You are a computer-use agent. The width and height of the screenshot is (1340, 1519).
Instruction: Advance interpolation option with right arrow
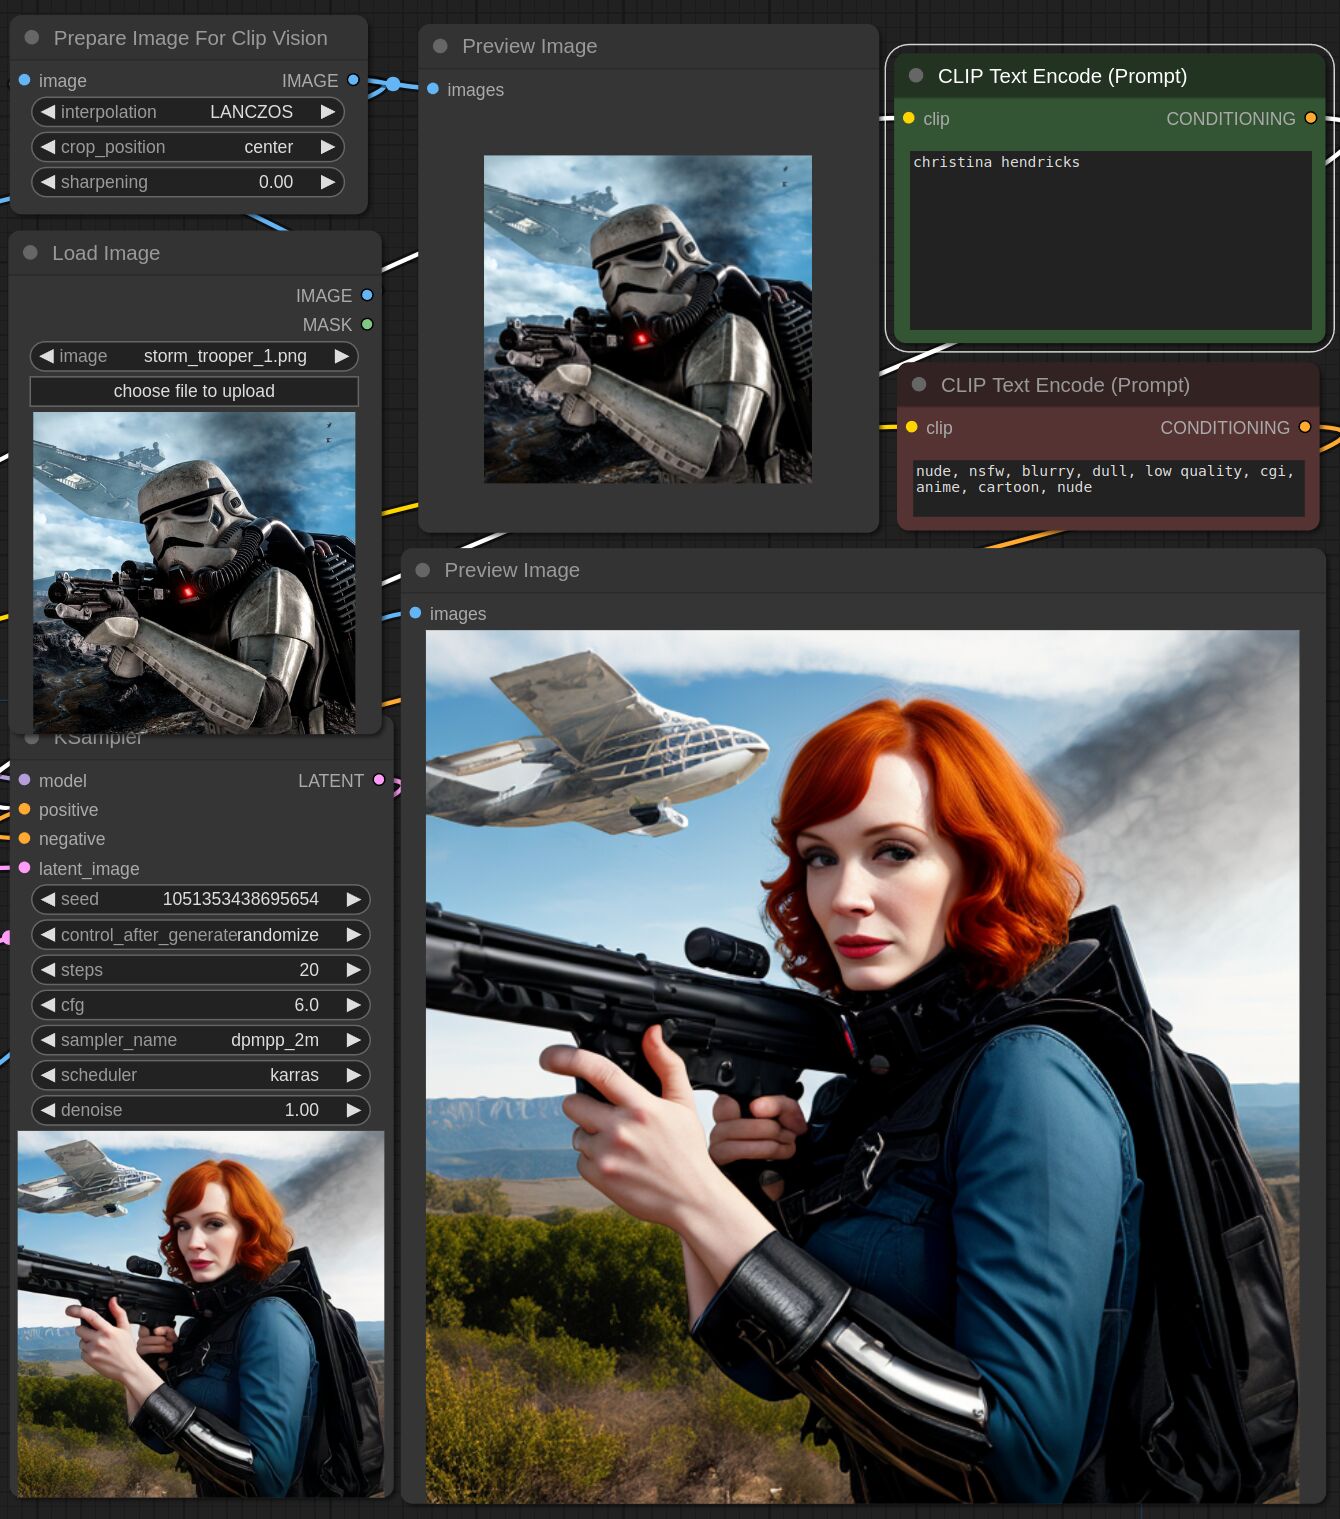tap(328, 112)
